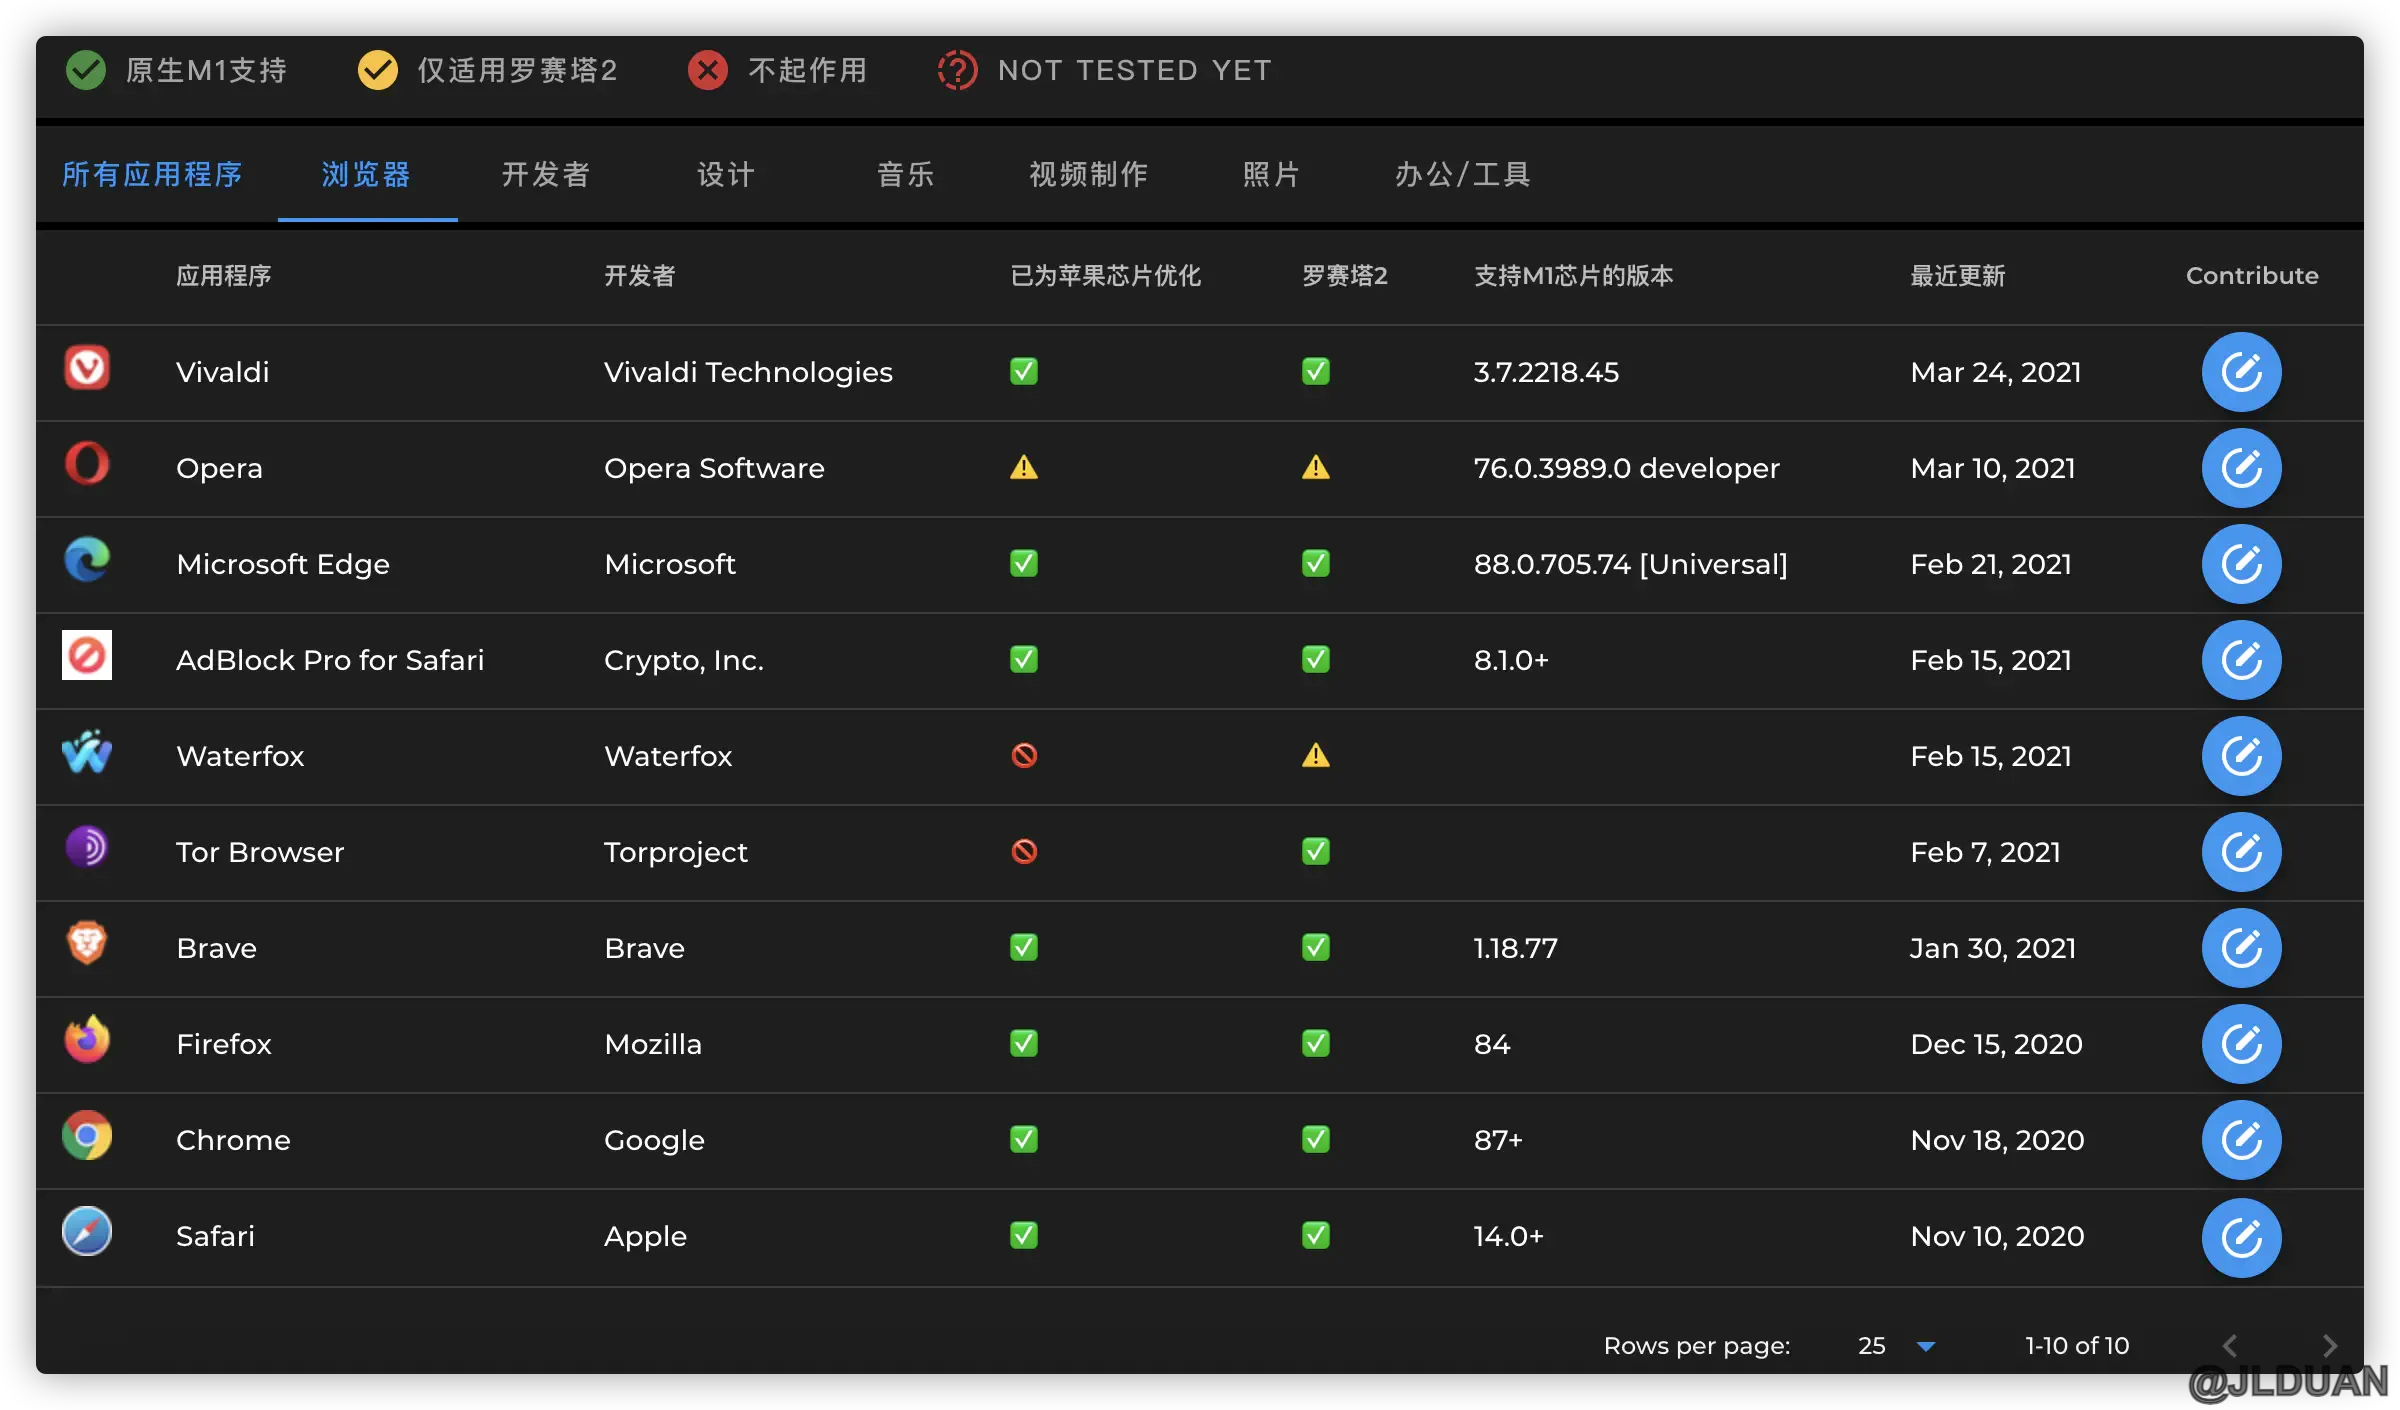Click Vivaldi's Apple silicon green checkmark

point(1024,371)
